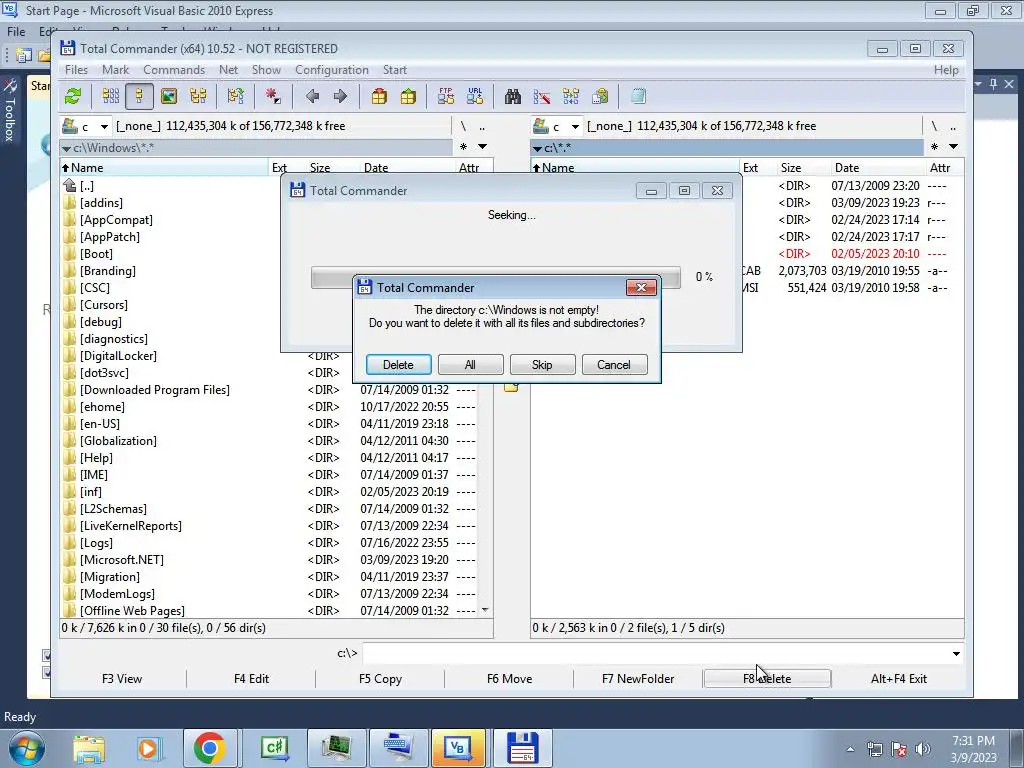The image size is (1024, 768).
Task: Expand the command line history dropdown
Action: pyautogui.click(x=956, y=653)
